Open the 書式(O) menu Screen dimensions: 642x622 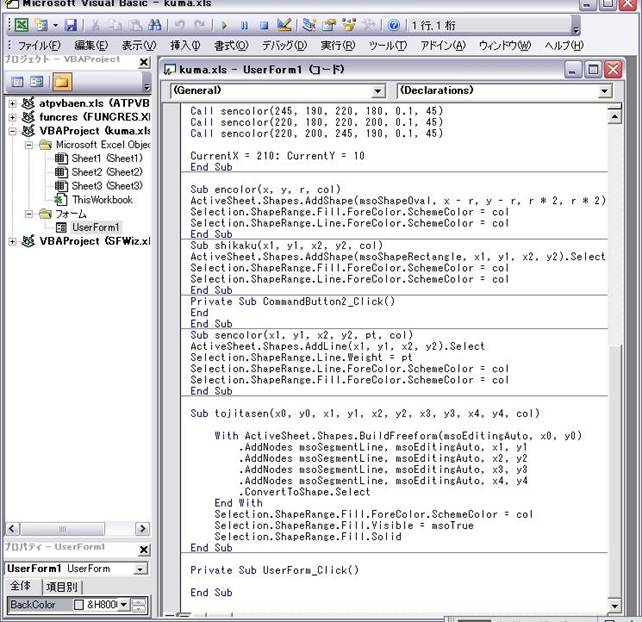[231, 45]
